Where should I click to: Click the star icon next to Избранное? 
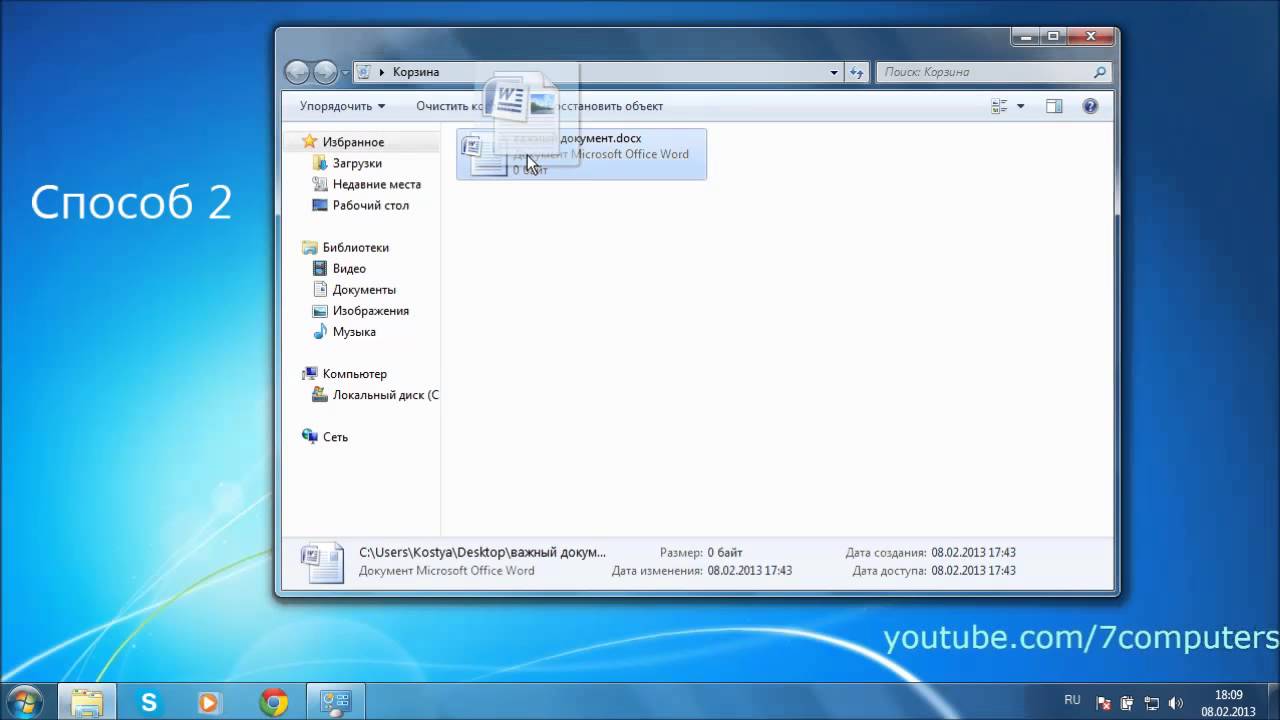pyautogui.click(x=310, y=142)
